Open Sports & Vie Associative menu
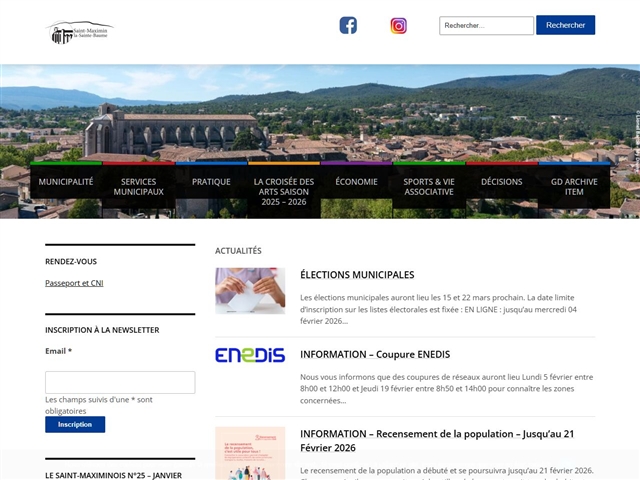 429,187
